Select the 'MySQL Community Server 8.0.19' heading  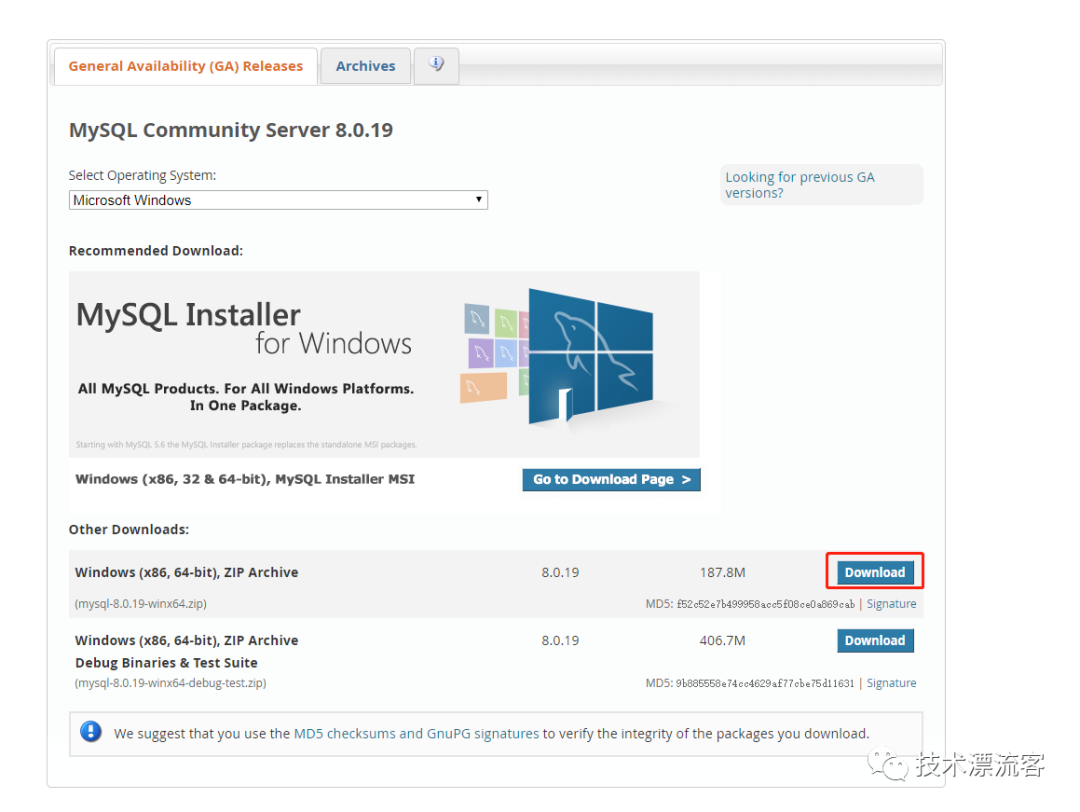coord(231,130)
